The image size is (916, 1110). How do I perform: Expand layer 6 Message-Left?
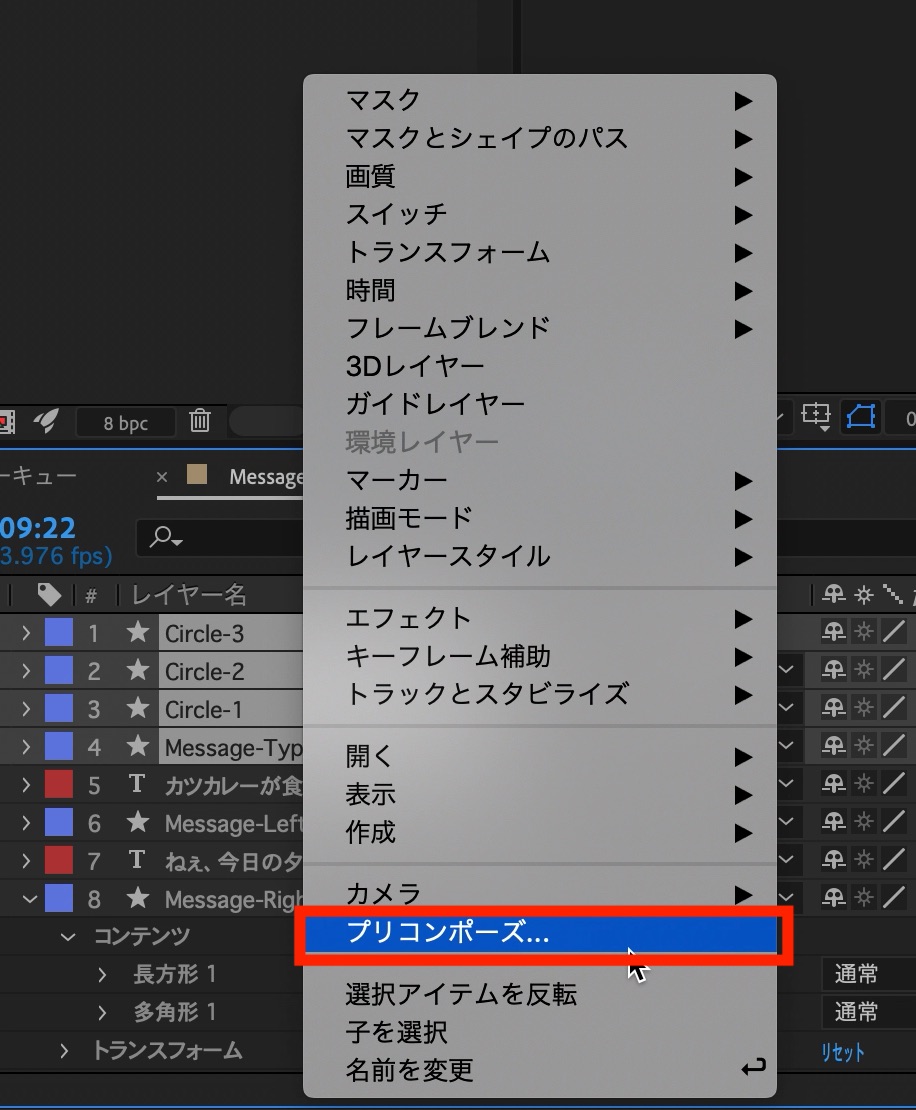(26, 823)
